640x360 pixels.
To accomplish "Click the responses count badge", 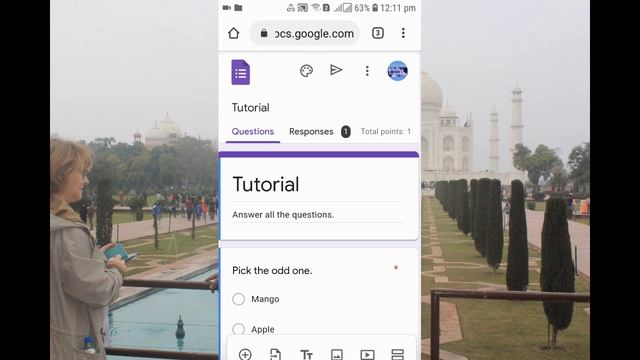I will (346, 131).
